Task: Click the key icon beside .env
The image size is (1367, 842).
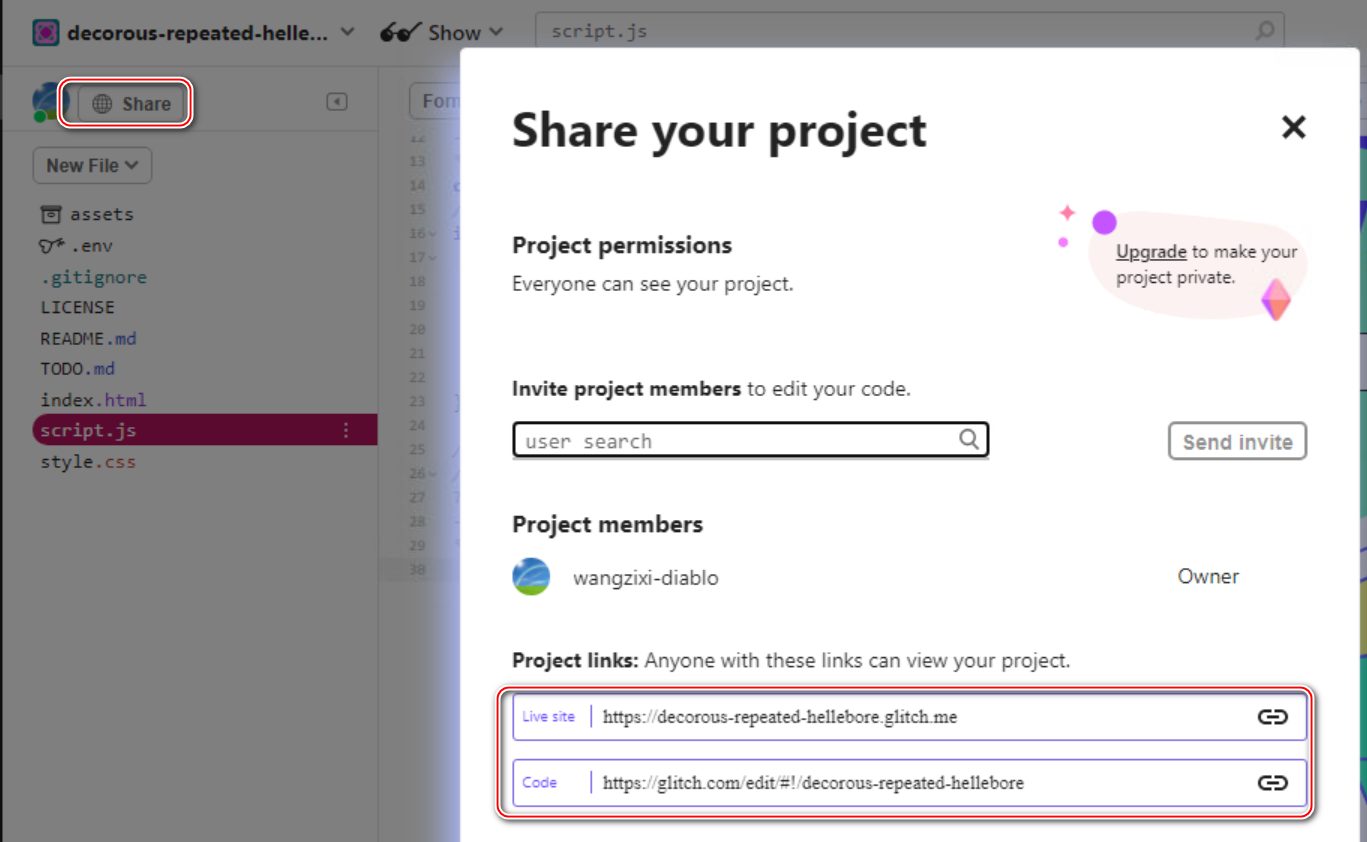Action: coord(51,245)
